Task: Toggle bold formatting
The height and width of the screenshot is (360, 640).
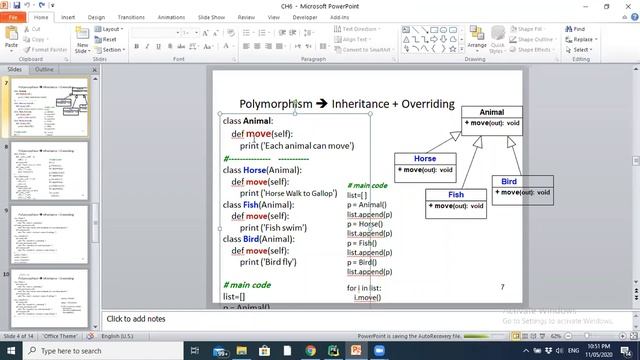Action: pos(137,47)
